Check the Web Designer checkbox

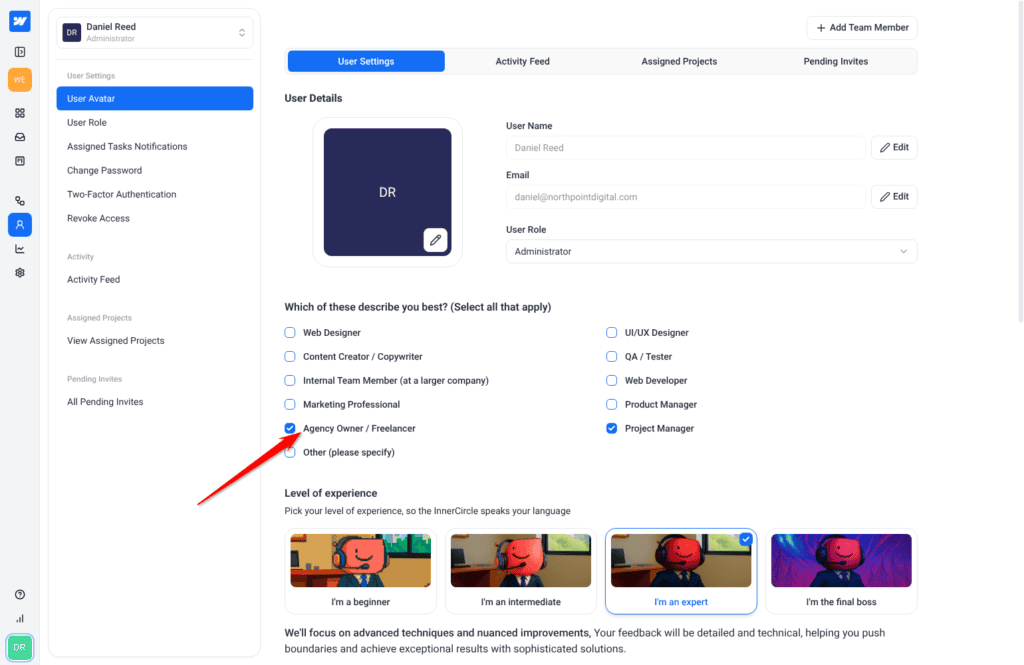pyautogui.click(x=290, y=332)
